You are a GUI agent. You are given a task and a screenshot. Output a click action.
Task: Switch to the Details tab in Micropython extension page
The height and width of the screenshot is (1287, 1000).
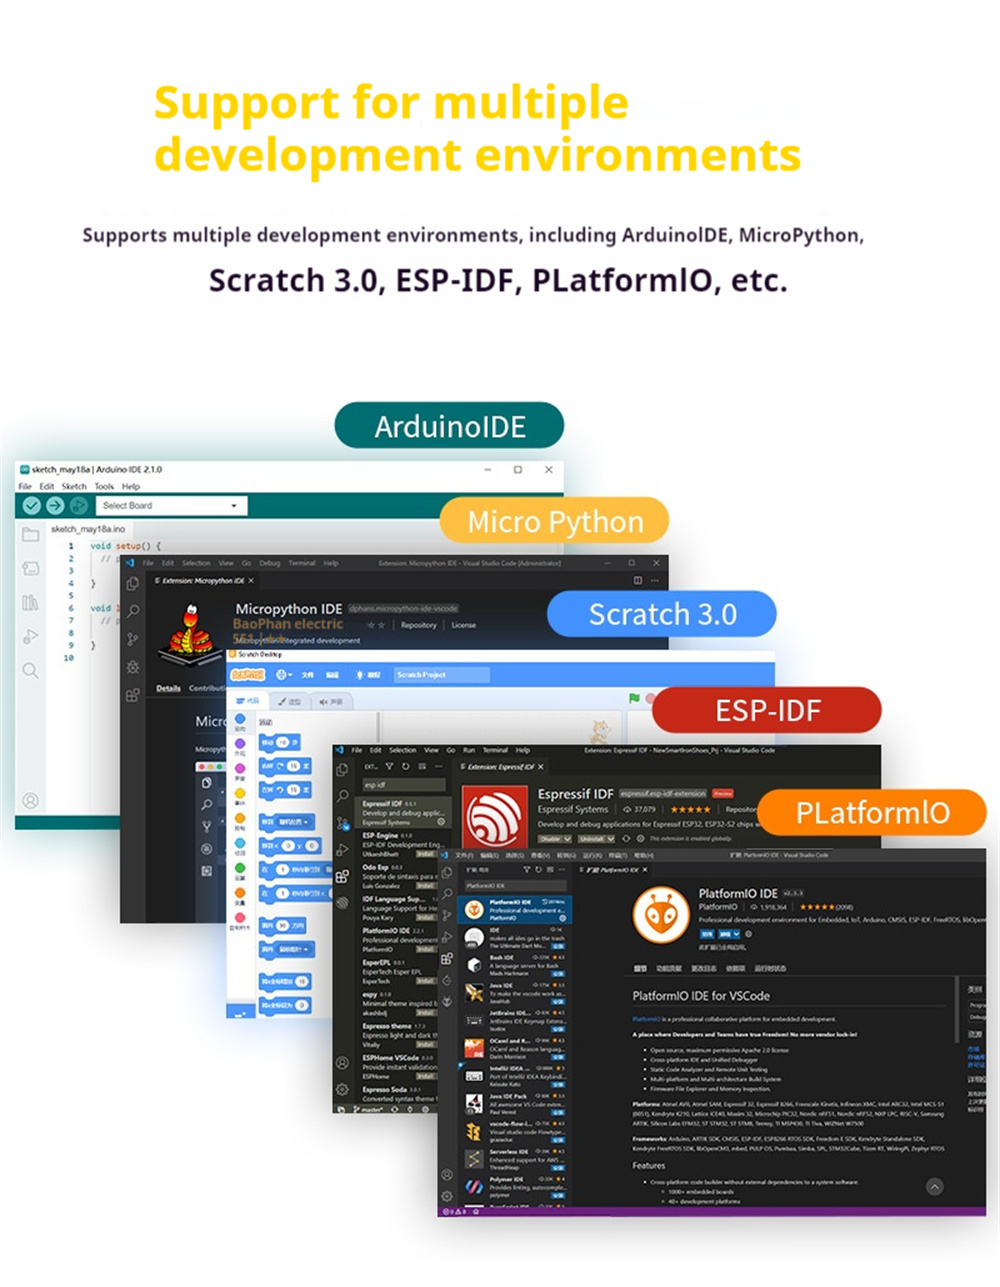pos(168,688)
